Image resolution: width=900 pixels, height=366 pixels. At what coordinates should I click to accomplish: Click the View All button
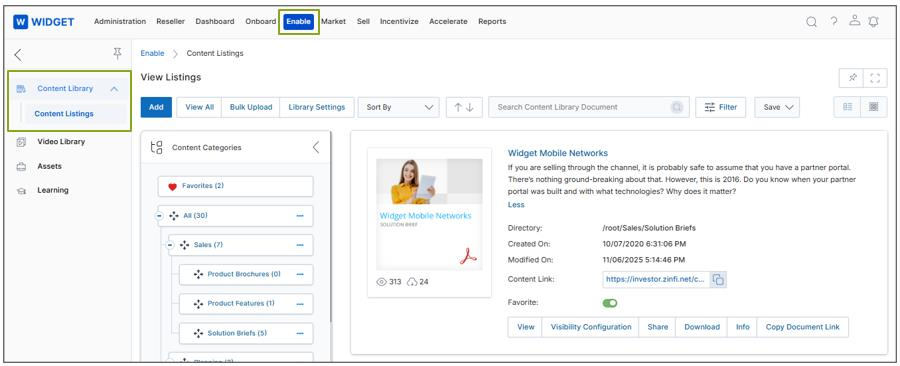[x=199, y=107]
